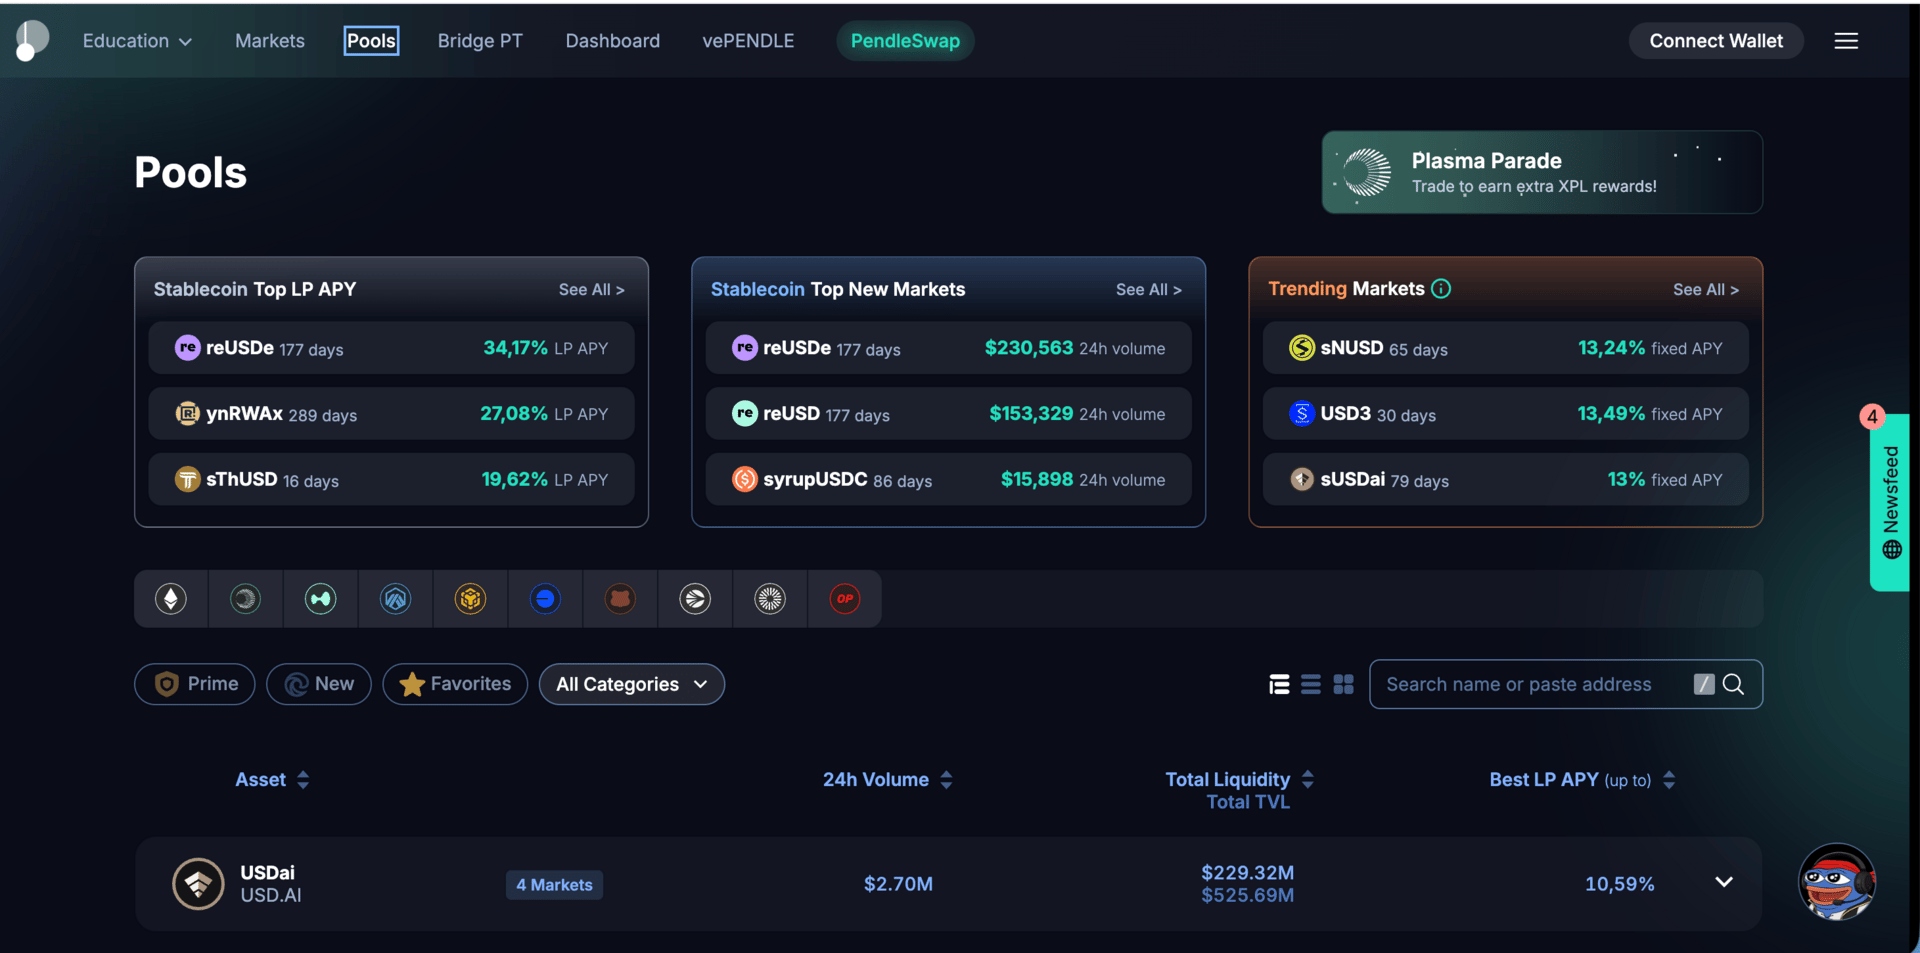Image resolution: width=1920 pixels, height=953 pixels.
Task: Open the All Categories dropdown
Action: click(x=632, y=684)
